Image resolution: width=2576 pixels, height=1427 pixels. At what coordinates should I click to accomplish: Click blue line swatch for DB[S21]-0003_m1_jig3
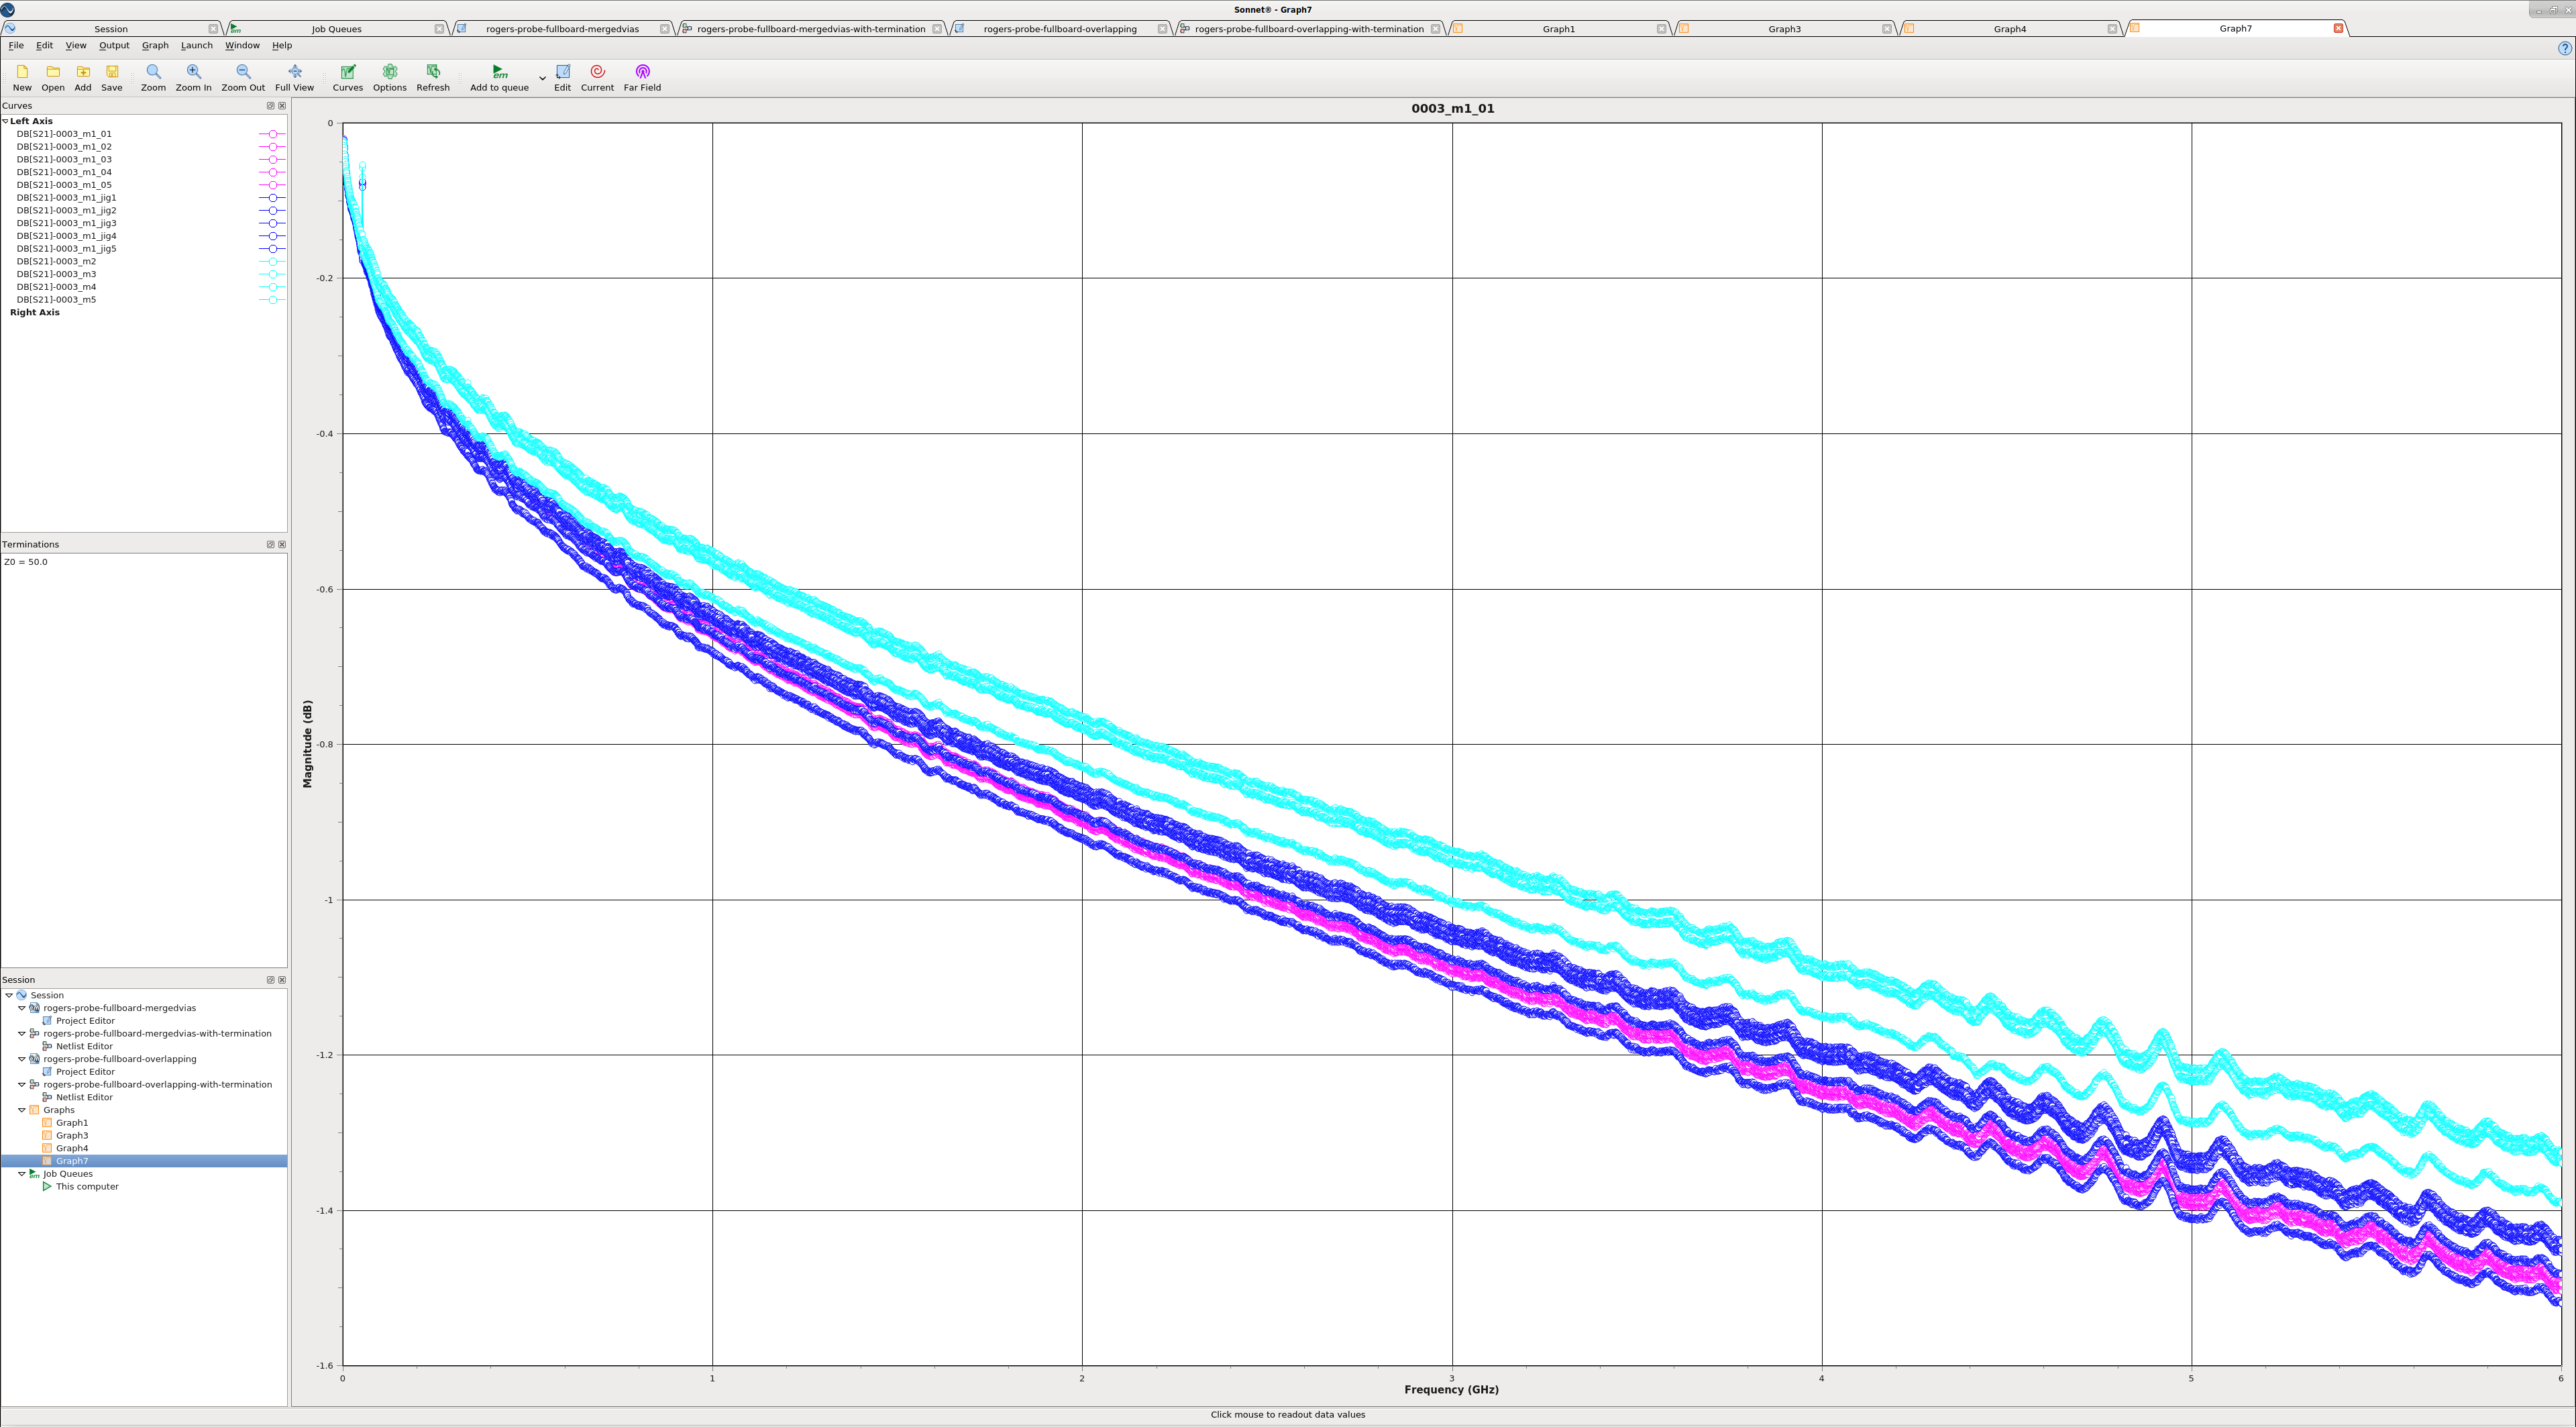click(x=272, y=224)
